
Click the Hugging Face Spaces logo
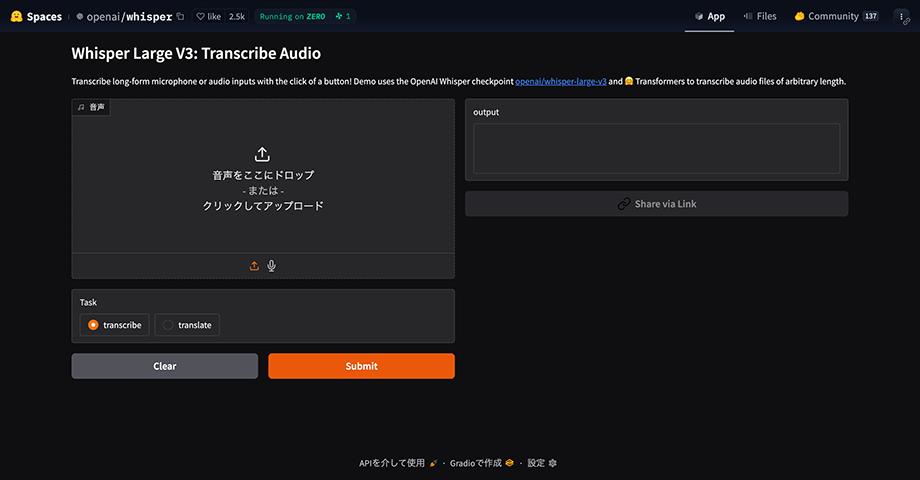17,16
